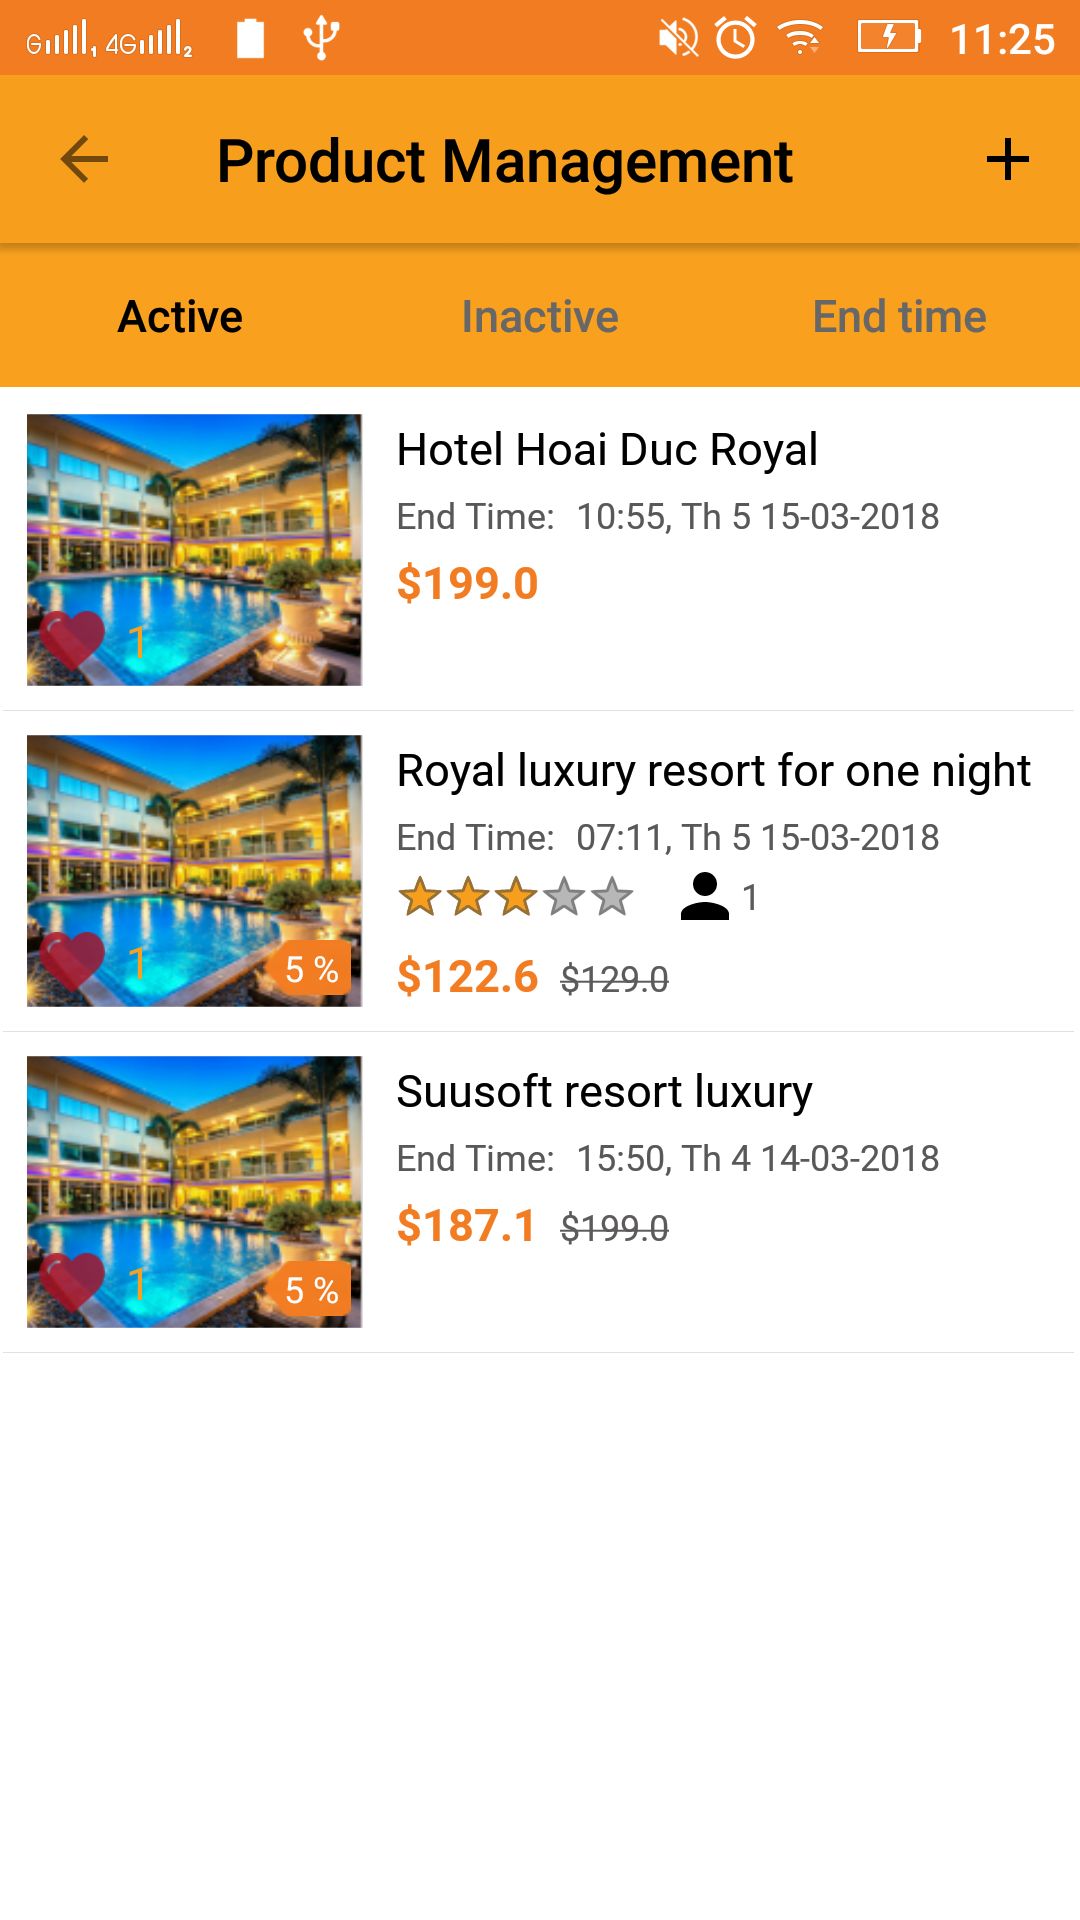Tap the 5% discount badge on Suusoft resort
Image resolution: width=1080 pixels, height=1920 pixels.
311,1289
